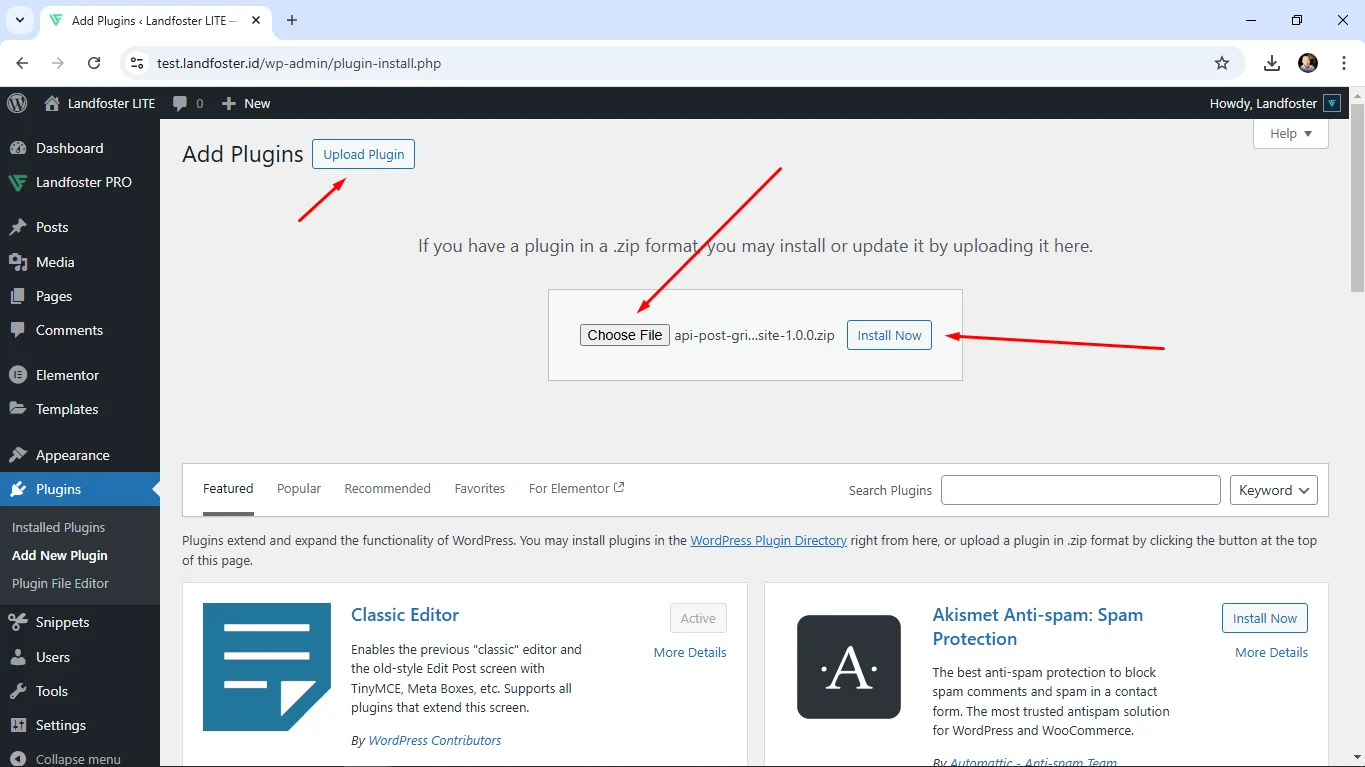The height and width of the screenshot is (767, 1365).
Task: Open the WordPress Plugin Directory link
Action: click(768, 540)
